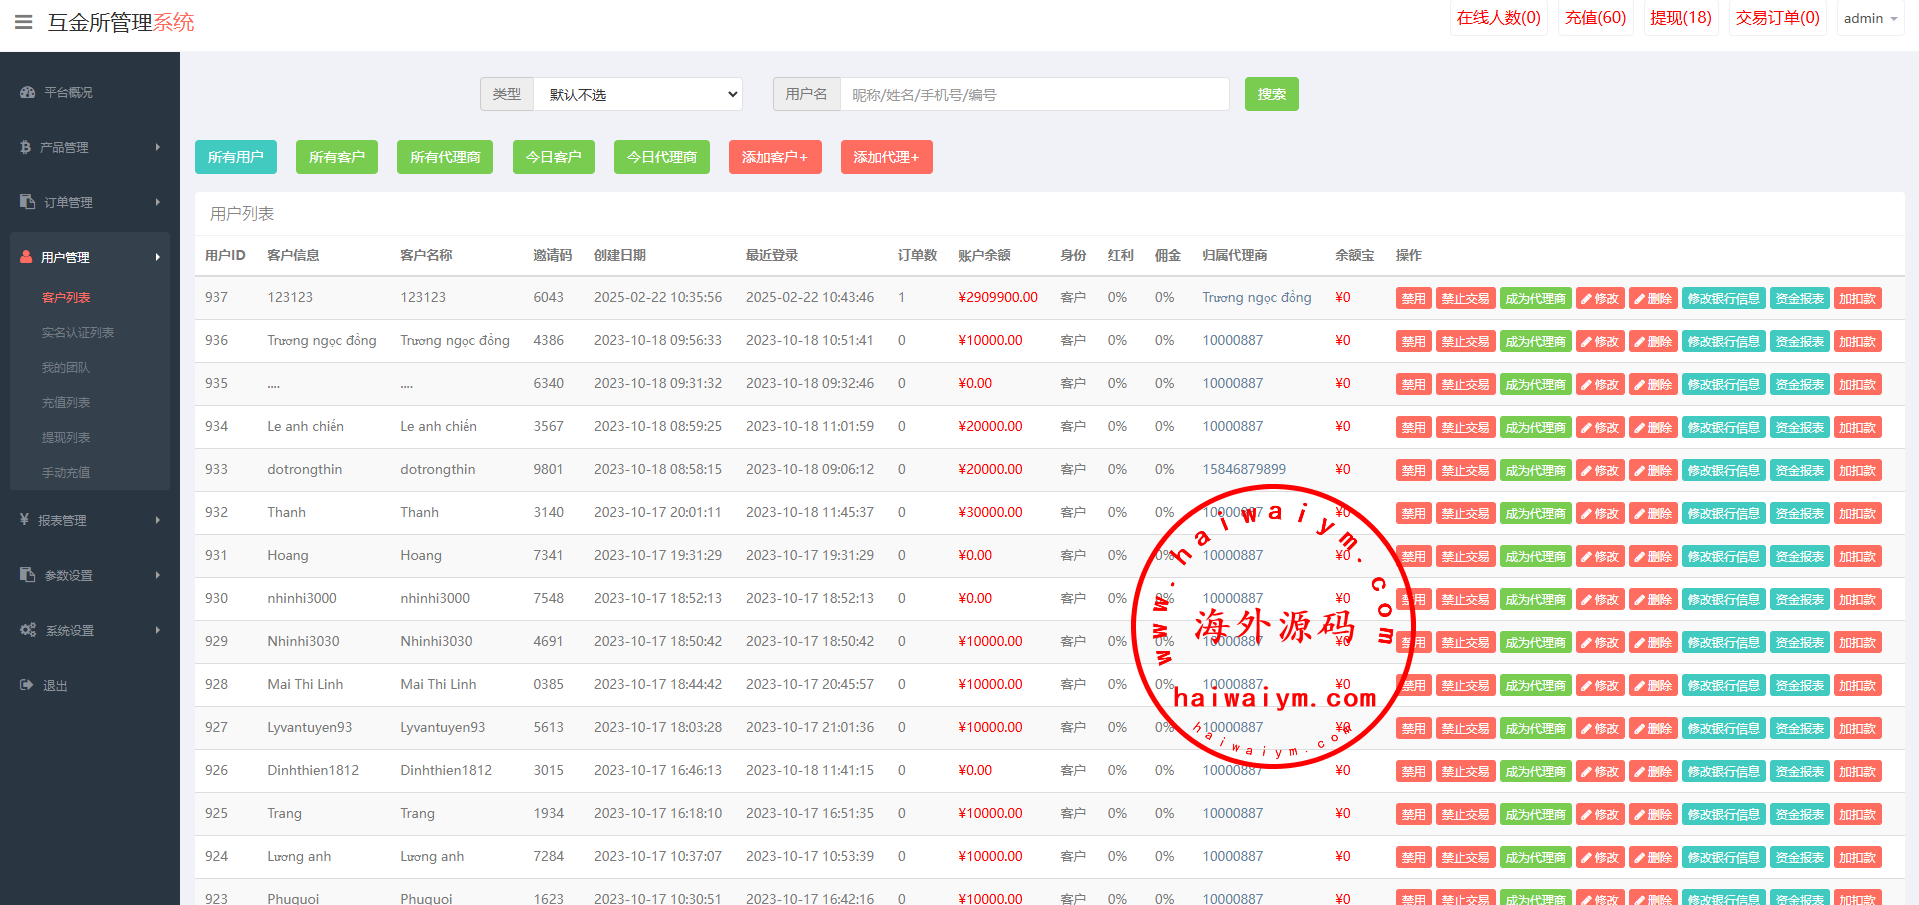Viewport: 1919px width, 905px height.
Task: Go to 提现列表 in the sidebar
Action: tap(66, 437)
